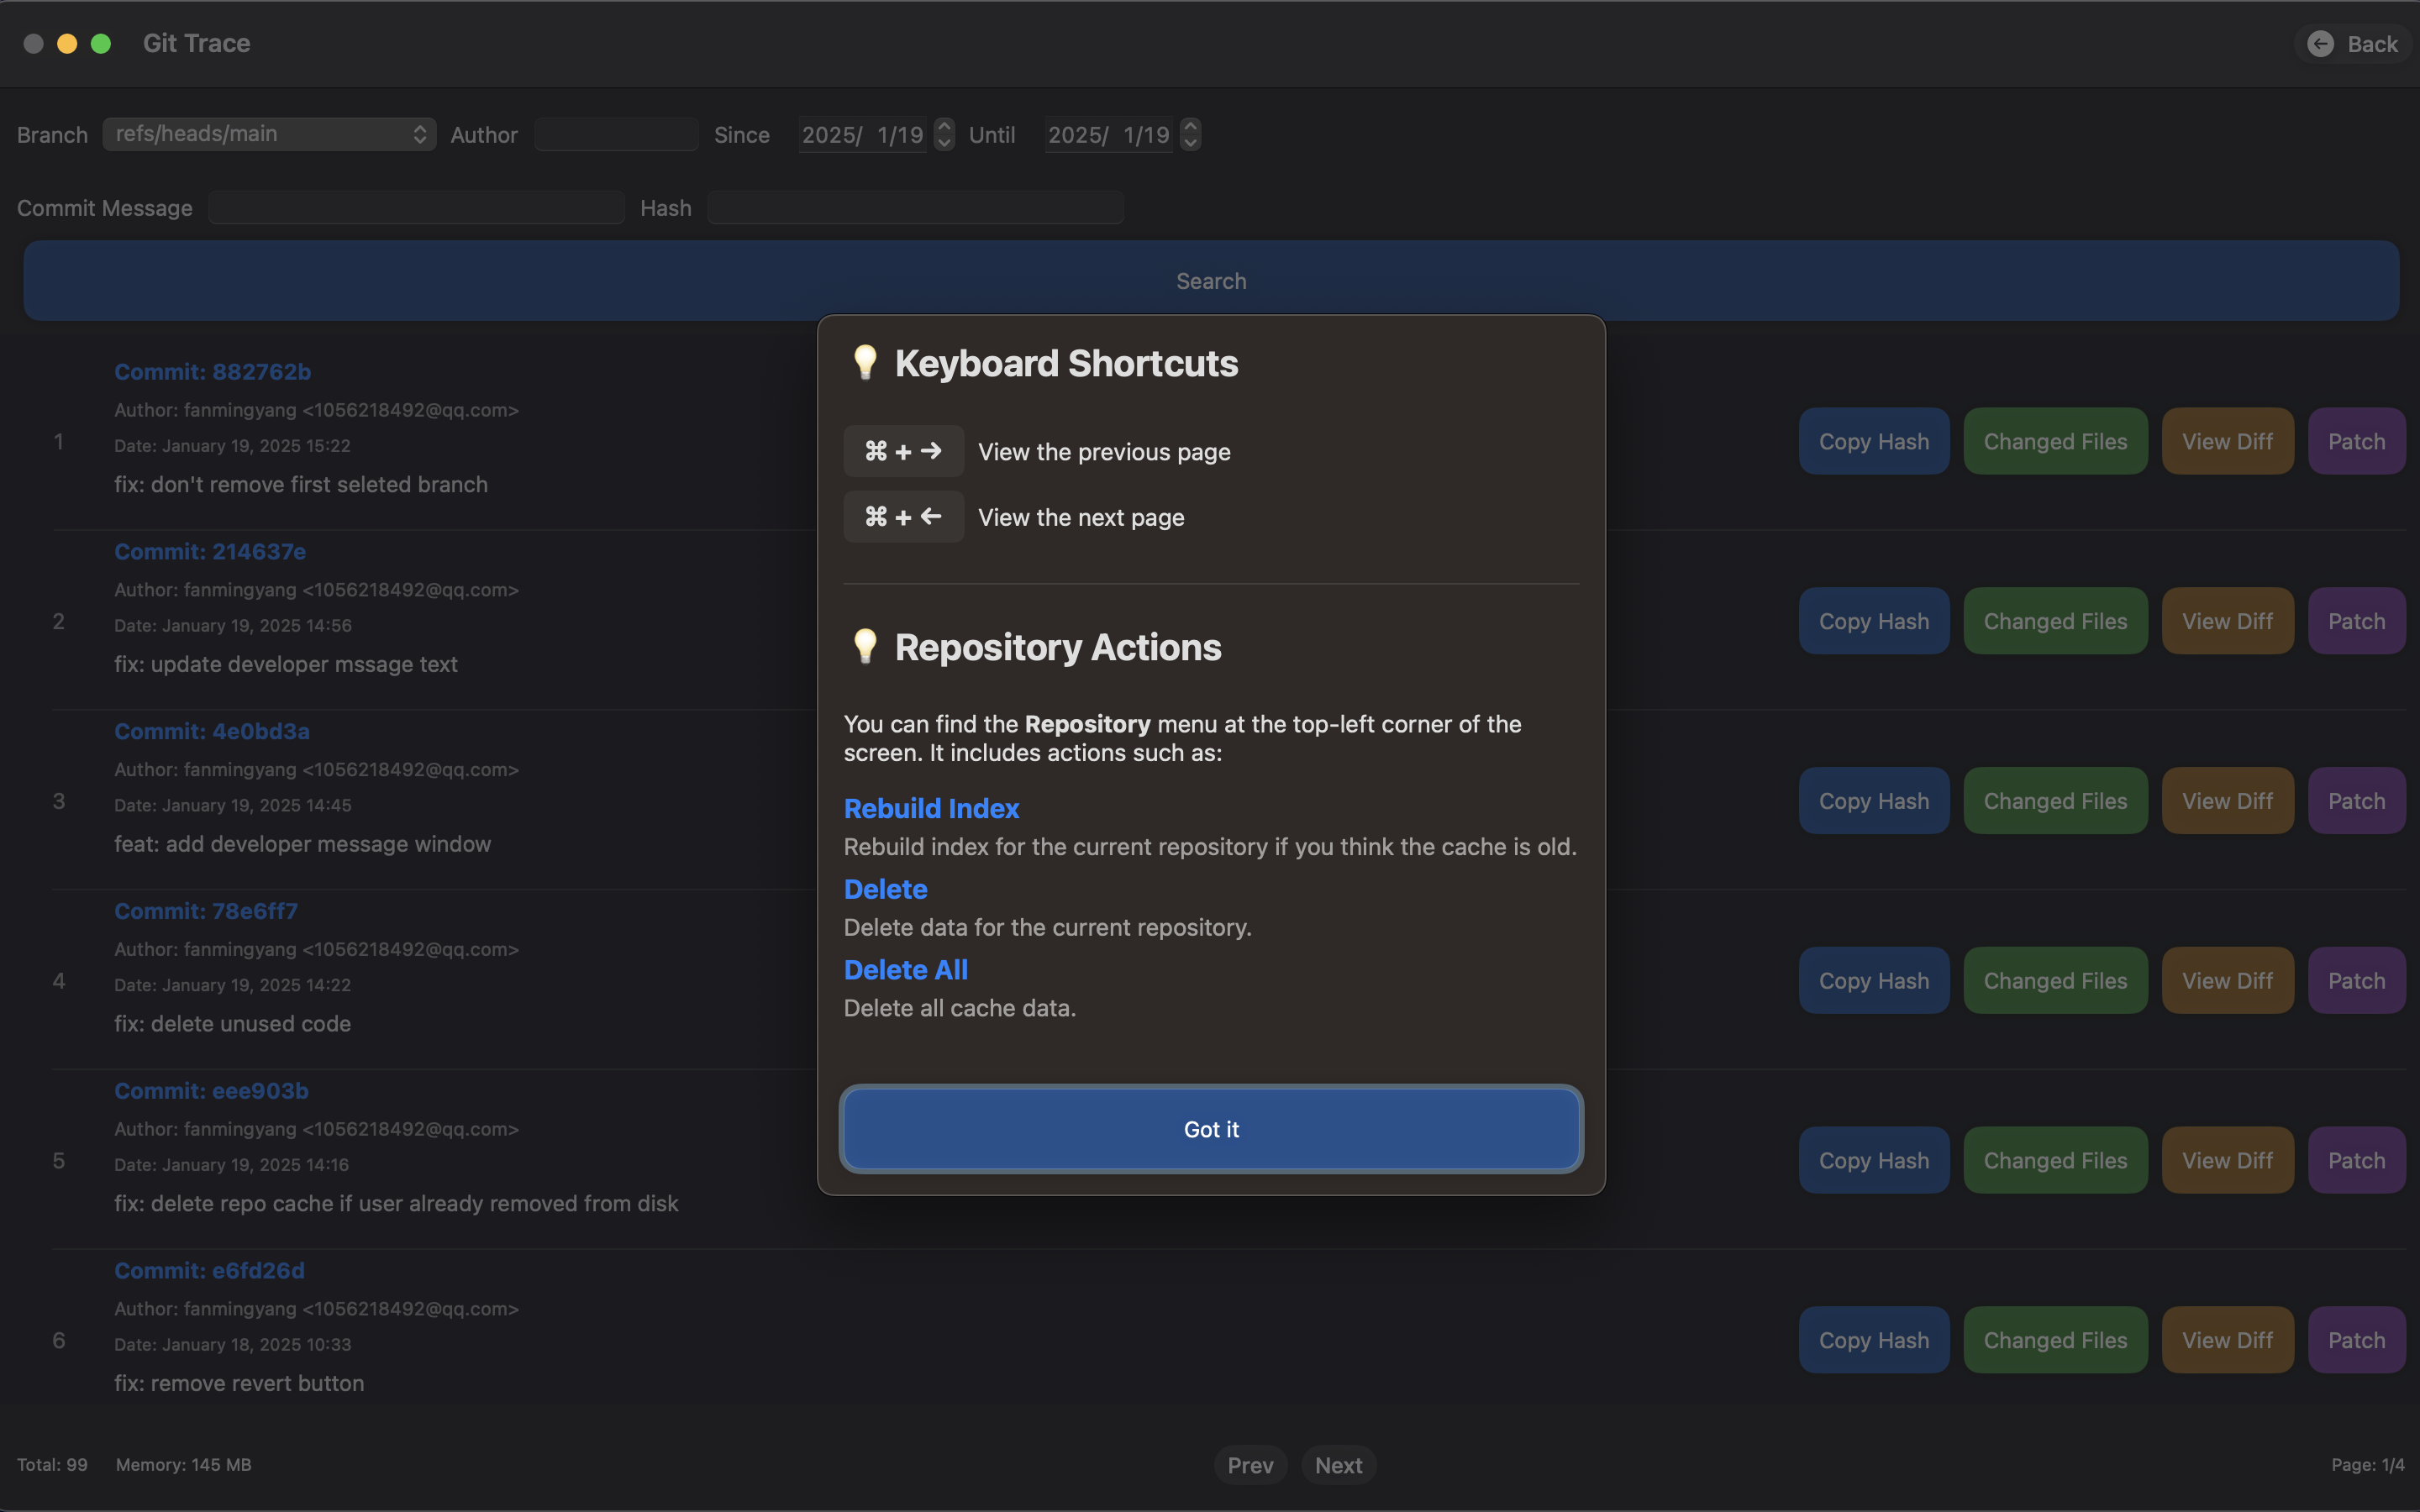Copy Hash for the first commit
Viewport: 2420px width, 1512px height.
[x=1873, y=440]
